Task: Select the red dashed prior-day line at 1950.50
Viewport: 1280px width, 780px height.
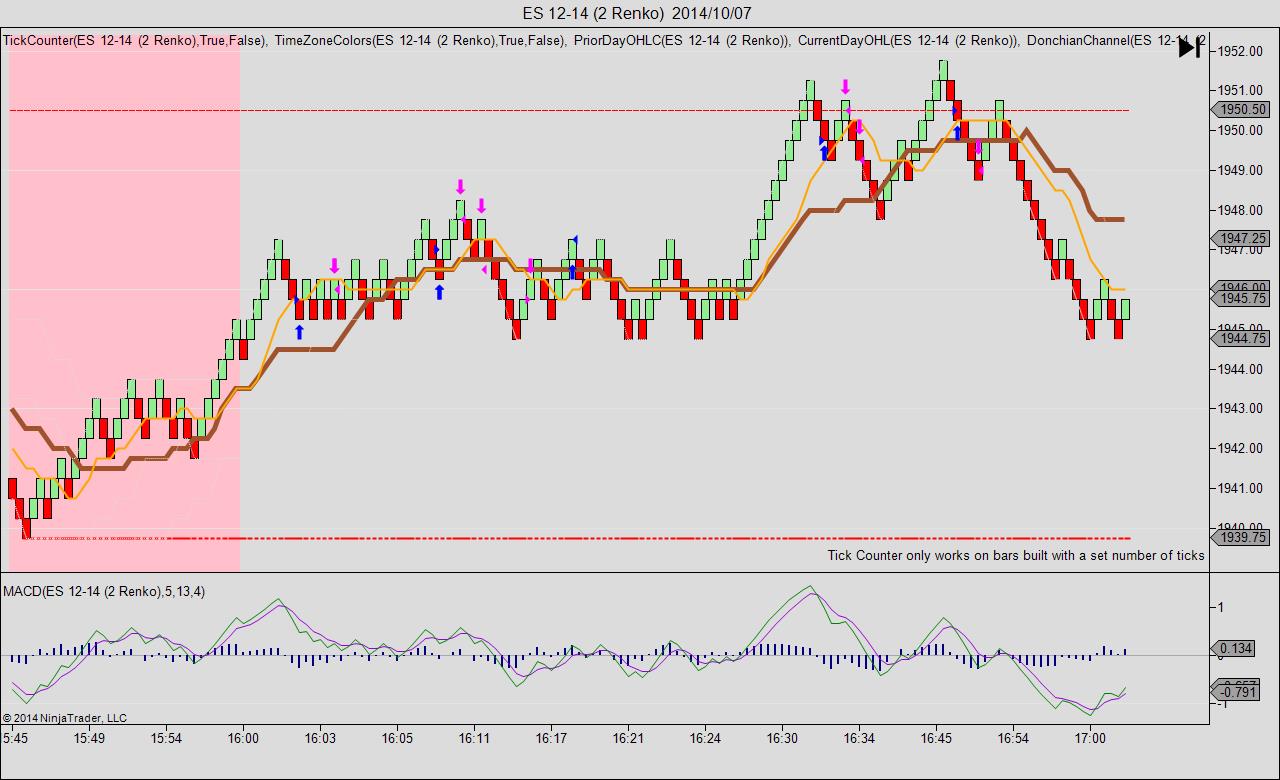Action: click(x=569, y=110)
